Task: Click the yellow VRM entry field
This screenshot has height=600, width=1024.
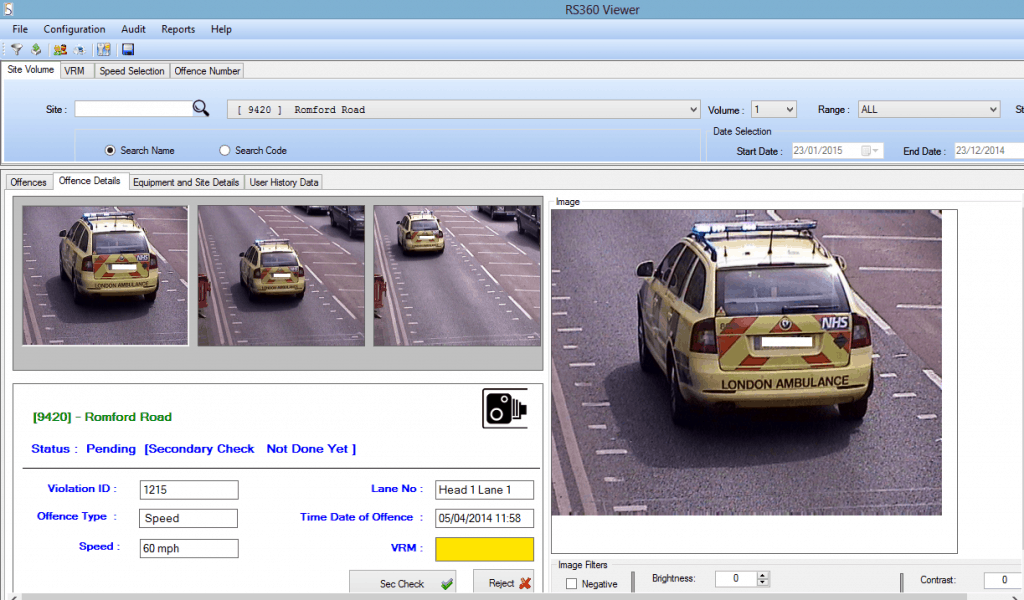Action: click(x=485, y=549)
